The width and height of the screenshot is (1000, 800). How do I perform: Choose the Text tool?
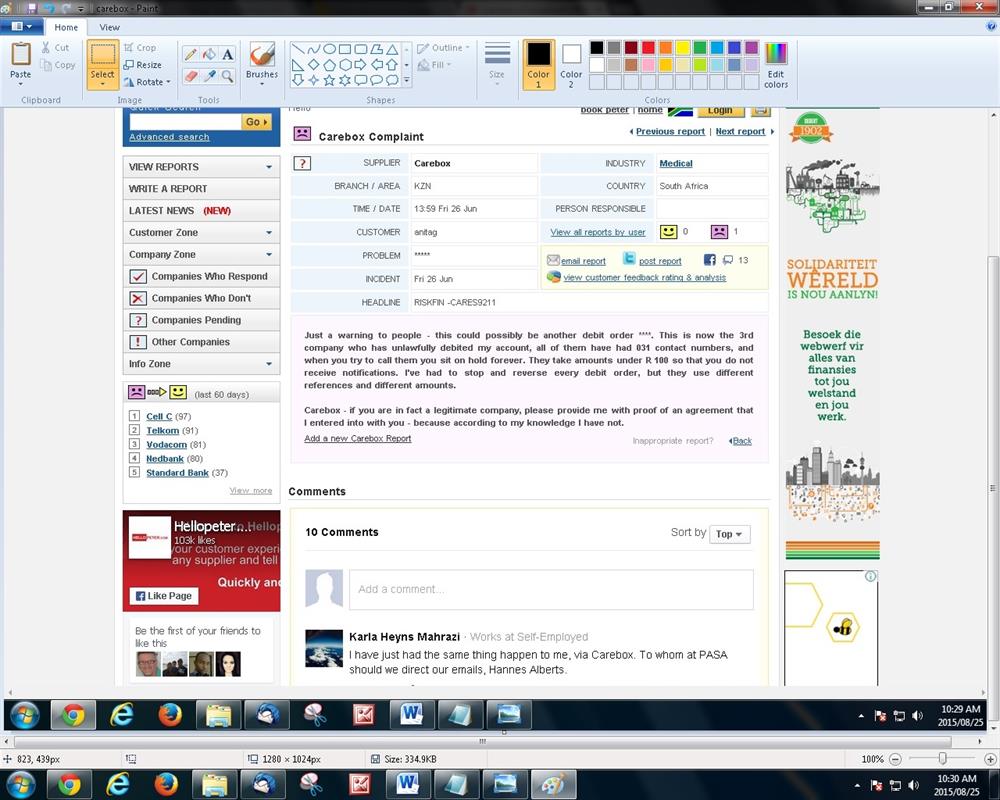click(x=227, y=54)
